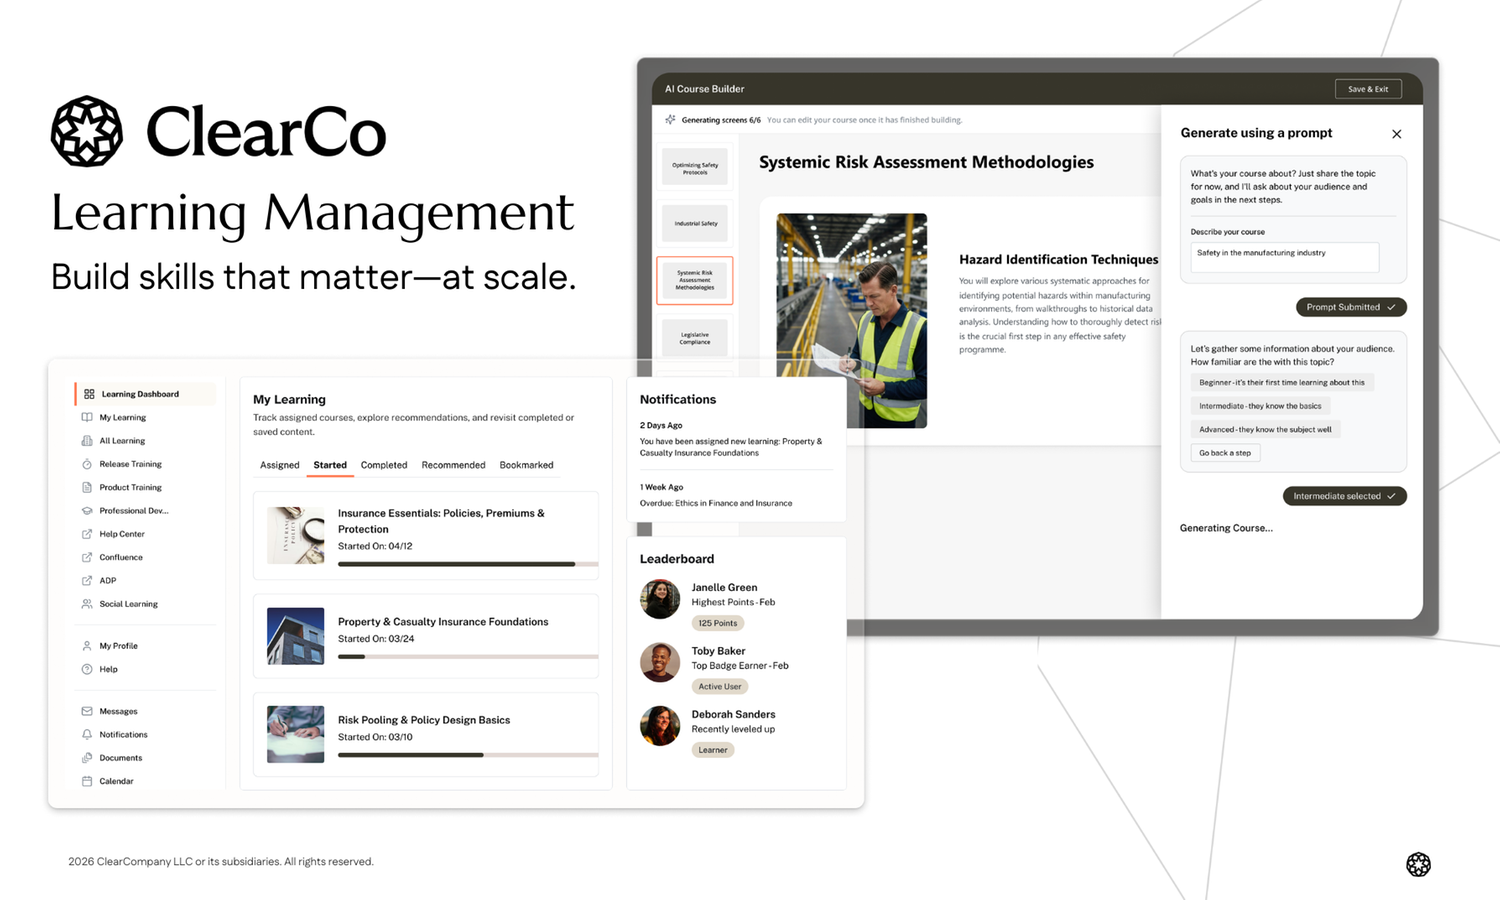Click the My Learning book icon

(87, 417)
